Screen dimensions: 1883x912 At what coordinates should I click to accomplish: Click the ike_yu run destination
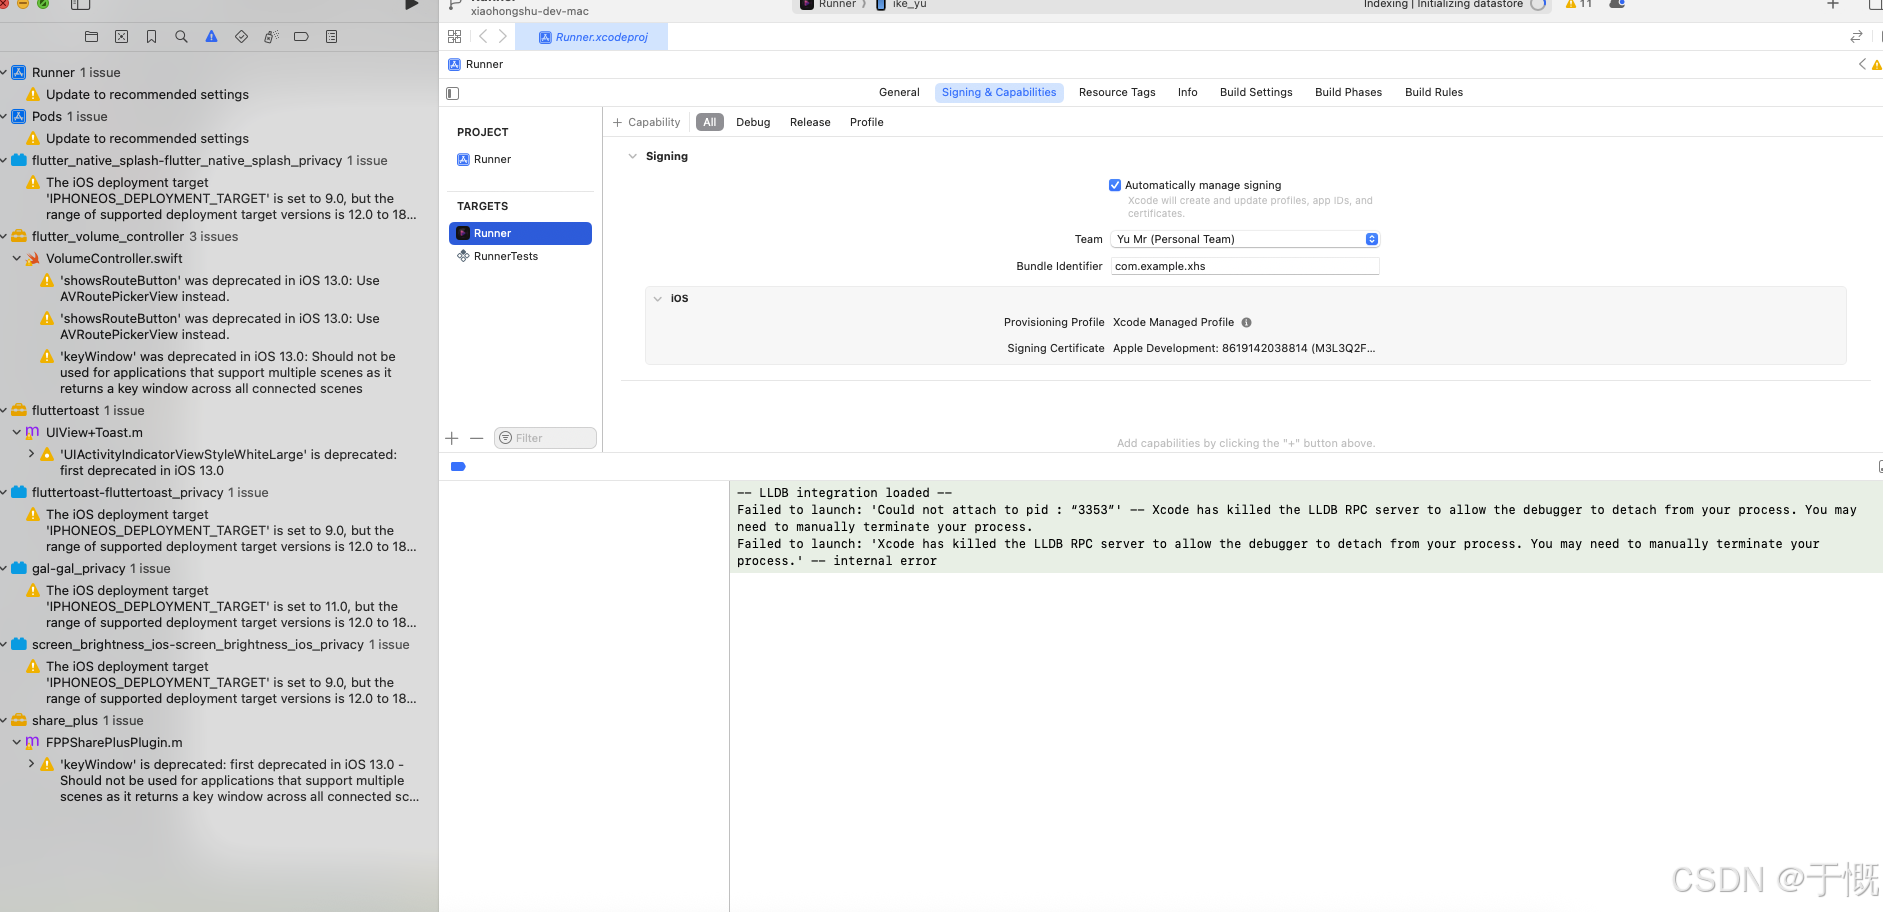click(x=902, y=5)
